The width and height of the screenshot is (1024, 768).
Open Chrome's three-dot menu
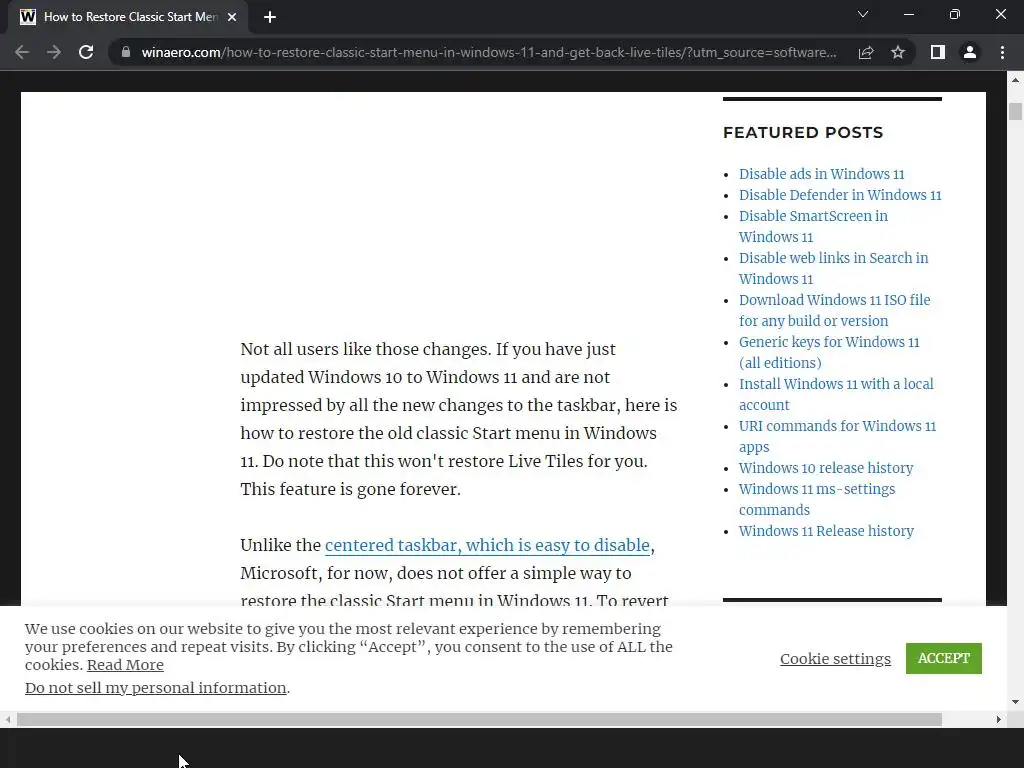pos(1002,52)
